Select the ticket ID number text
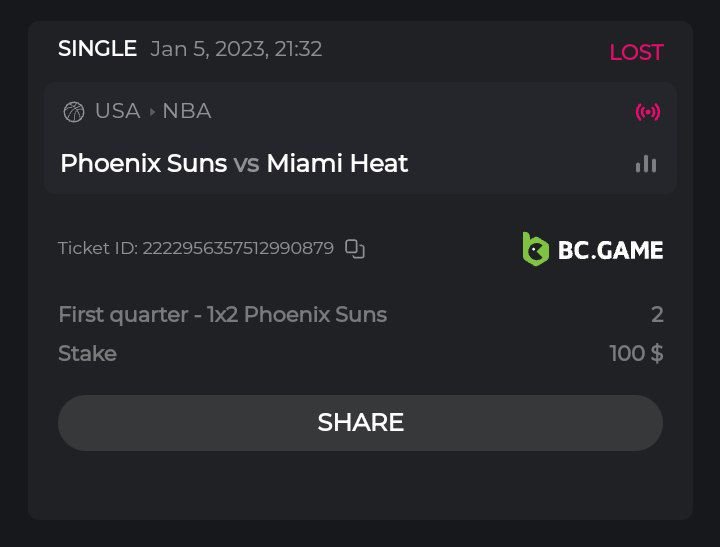This screenshot has height=547, width=720. 238,248
